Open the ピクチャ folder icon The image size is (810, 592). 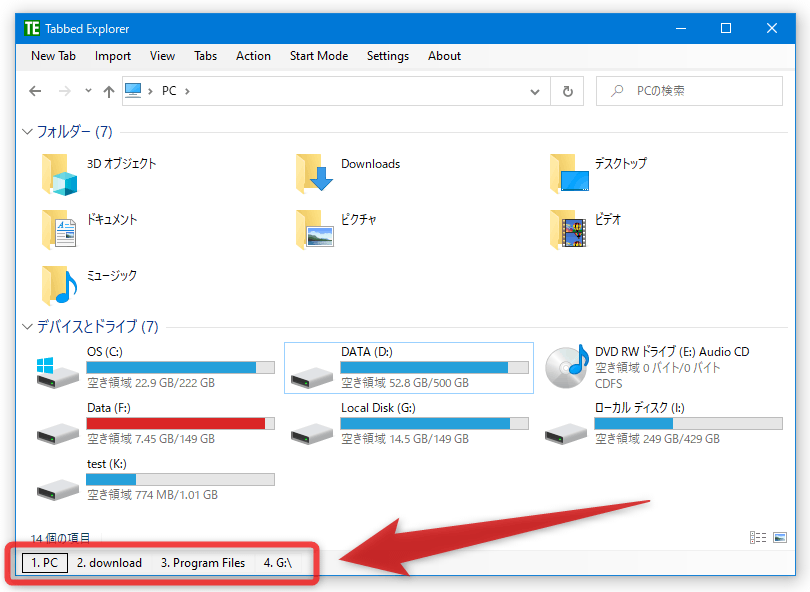click(314, 230)
